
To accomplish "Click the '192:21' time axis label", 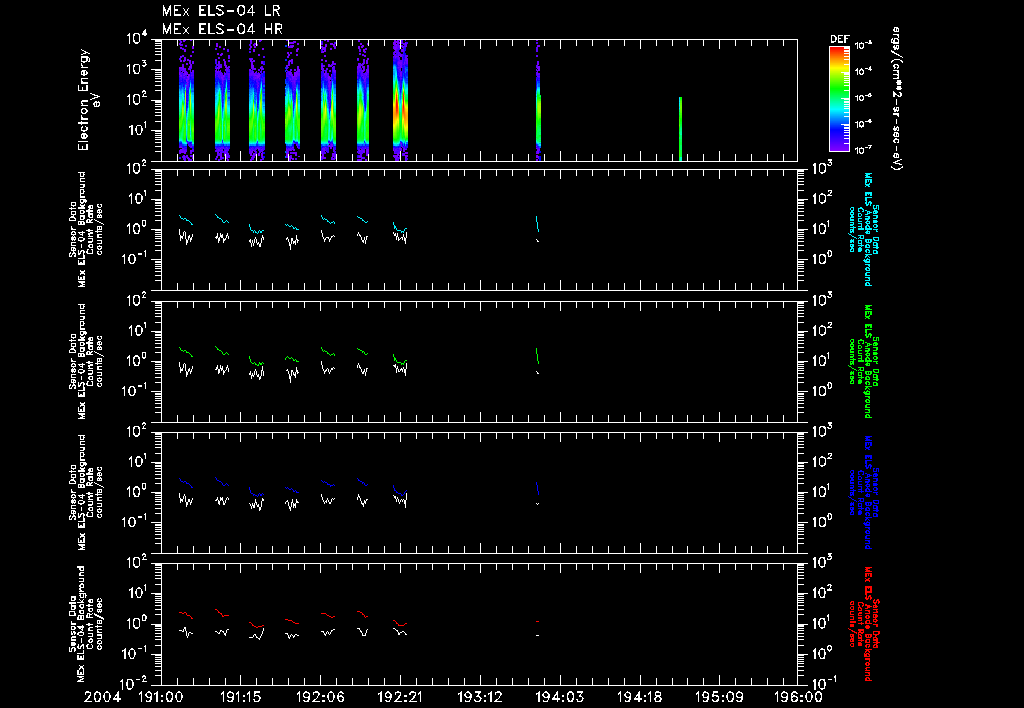I will click(x=400, y=697).
